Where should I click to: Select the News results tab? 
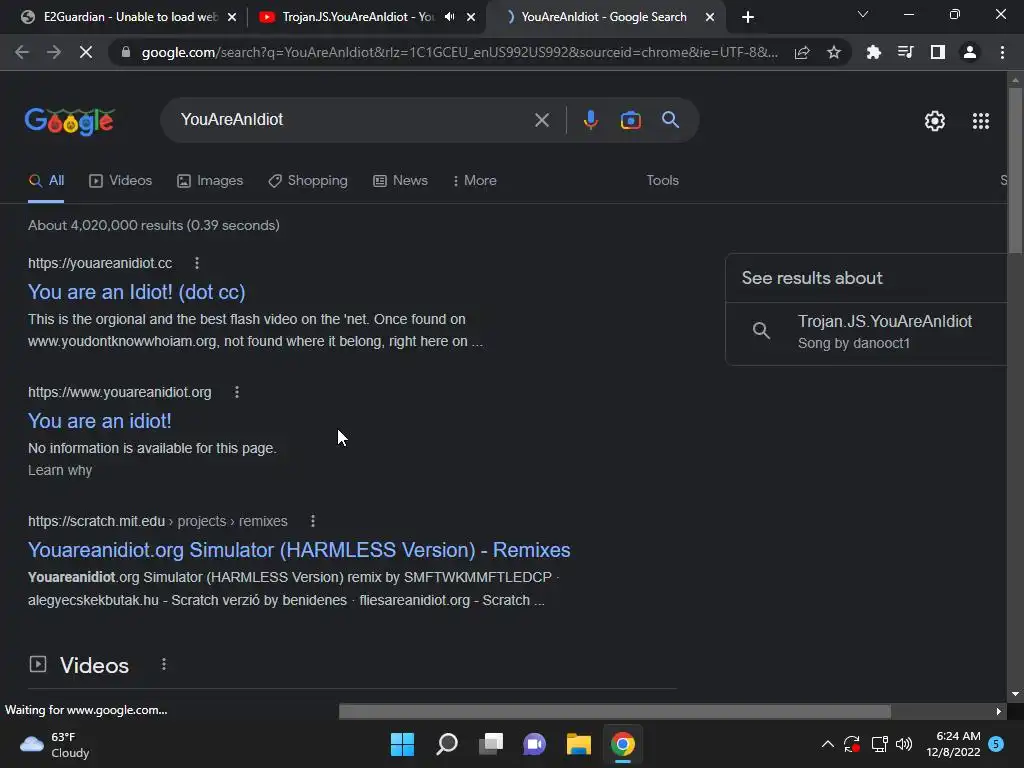pos(400,181)
